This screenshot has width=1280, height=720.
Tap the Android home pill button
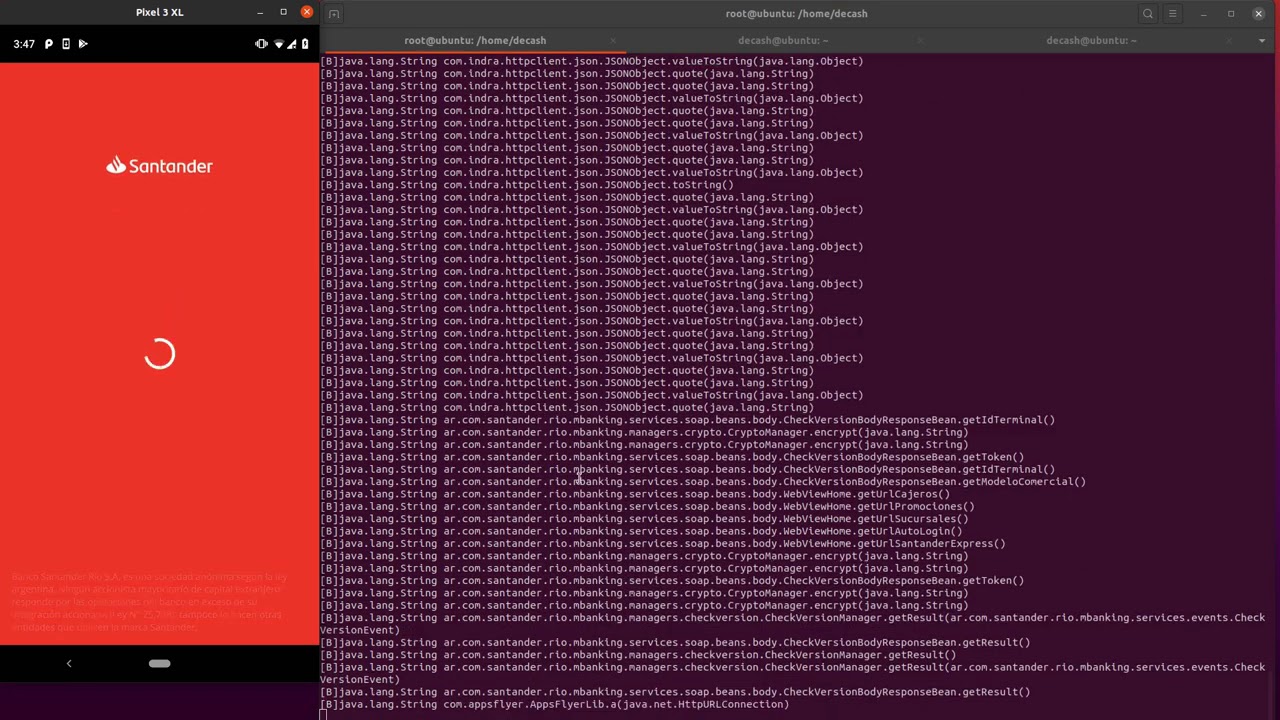click(159, 663)
